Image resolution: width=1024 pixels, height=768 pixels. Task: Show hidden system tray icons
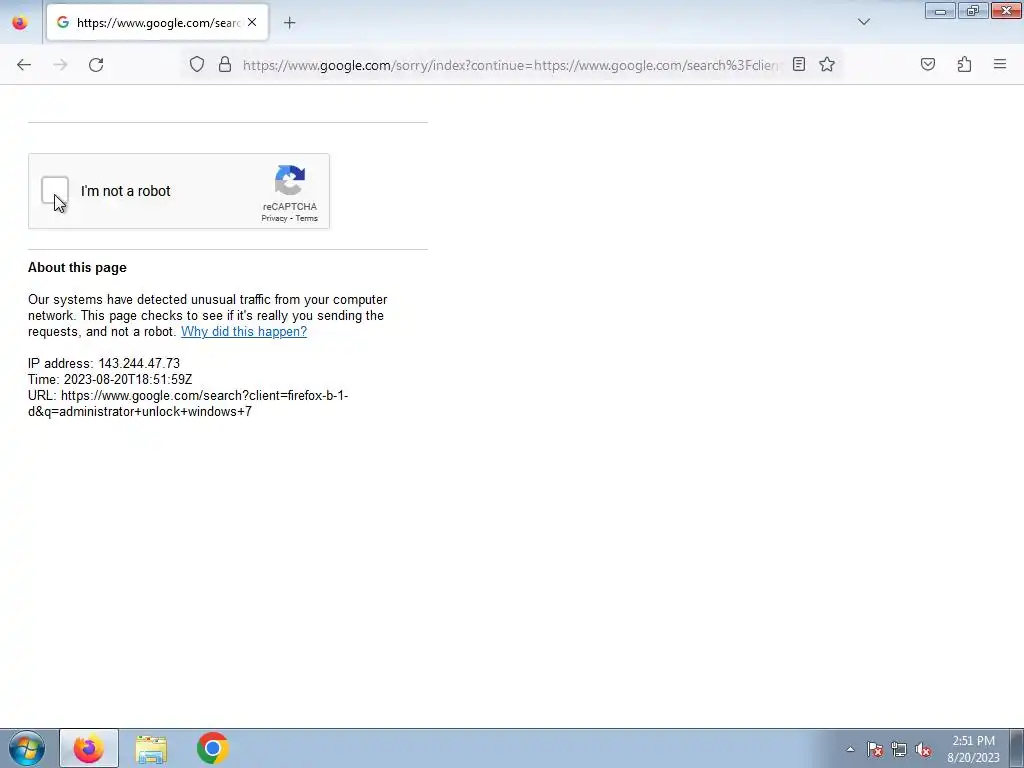[x=850, y=749]
